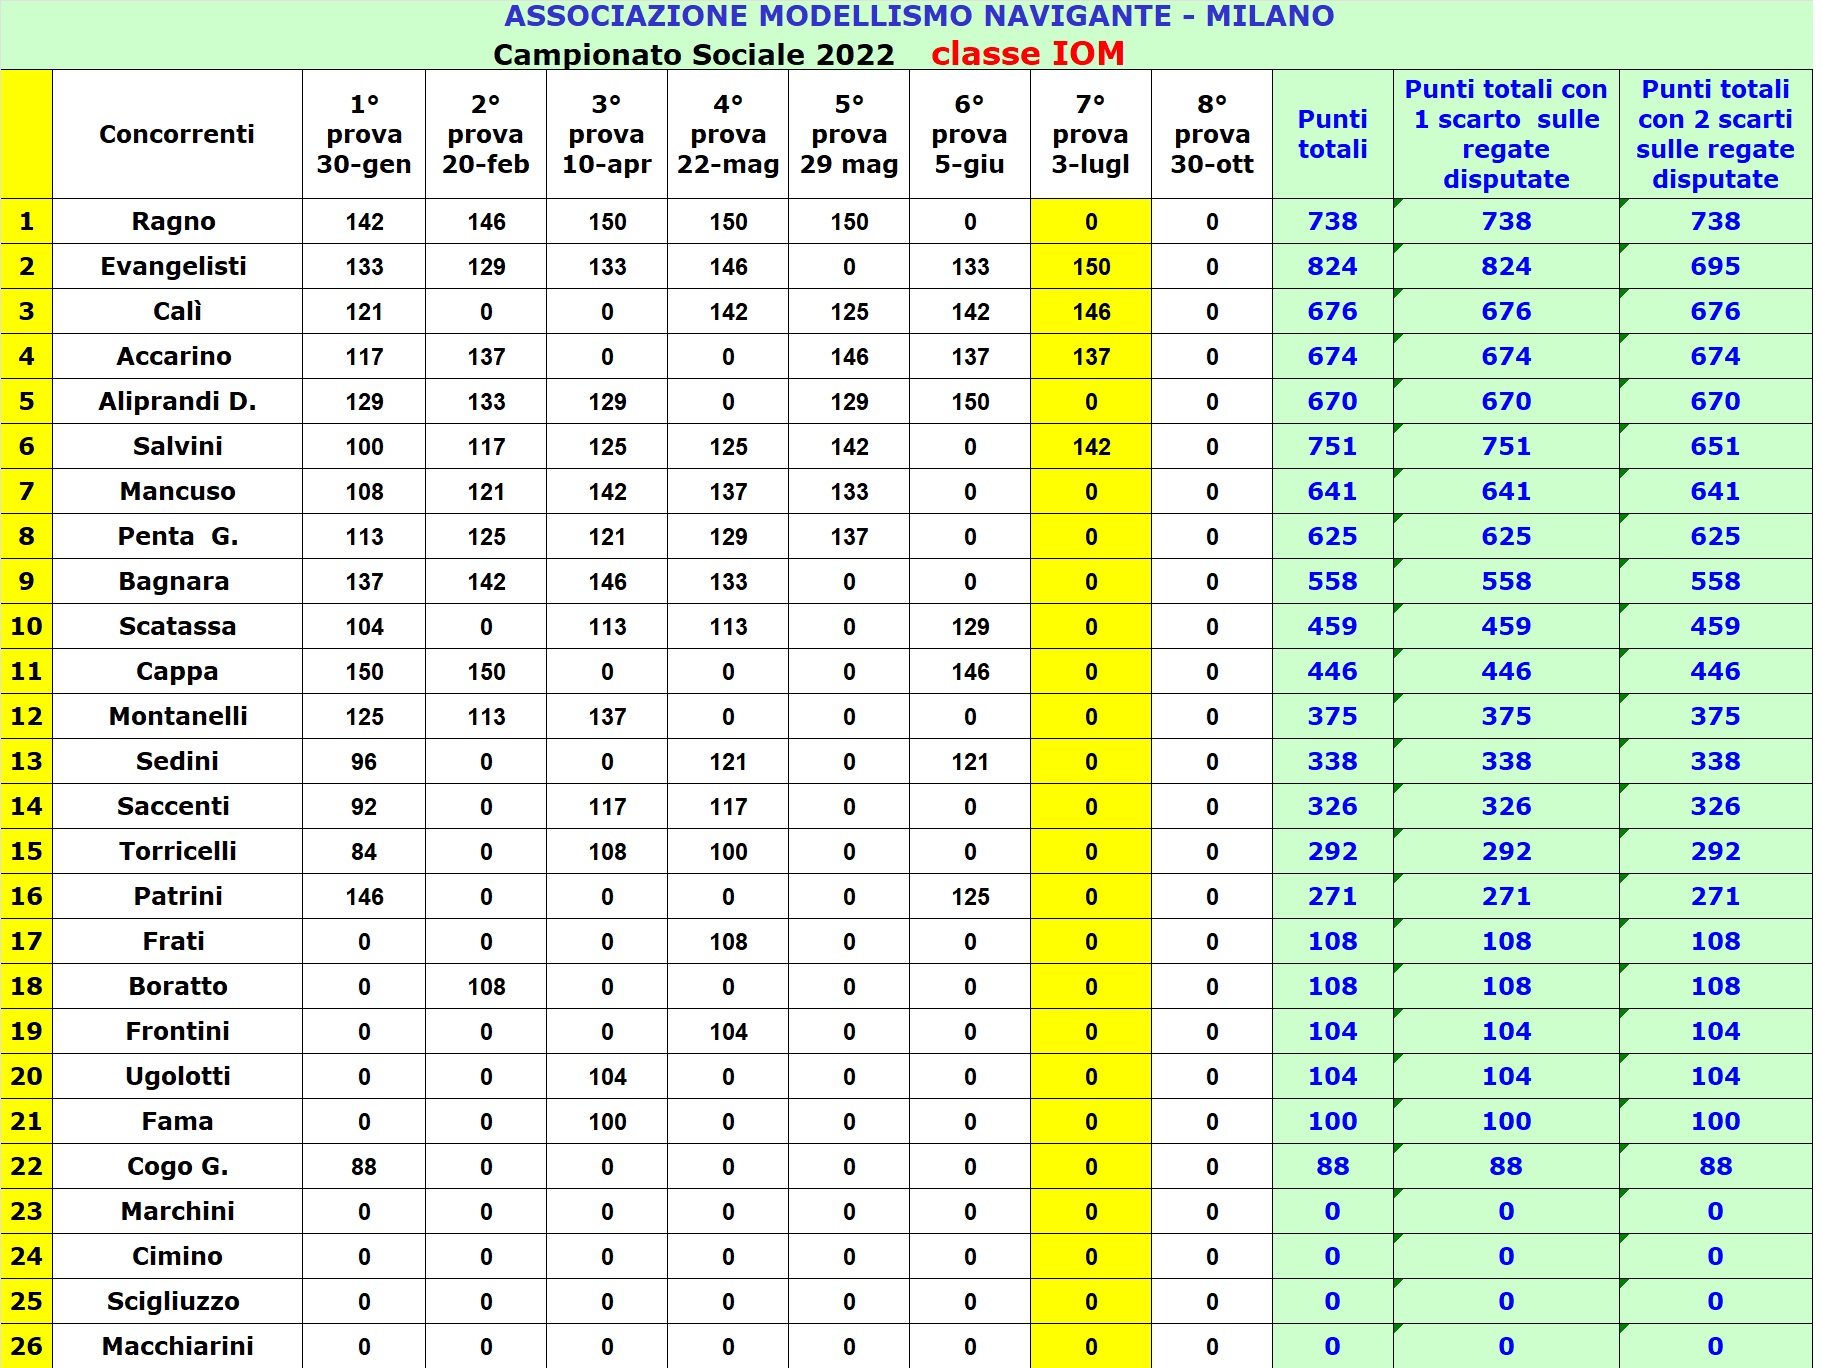Click Bagnara's Punti totali value 558
The height and width of the screenshot is (1368, 1822).
point(1333,582)
